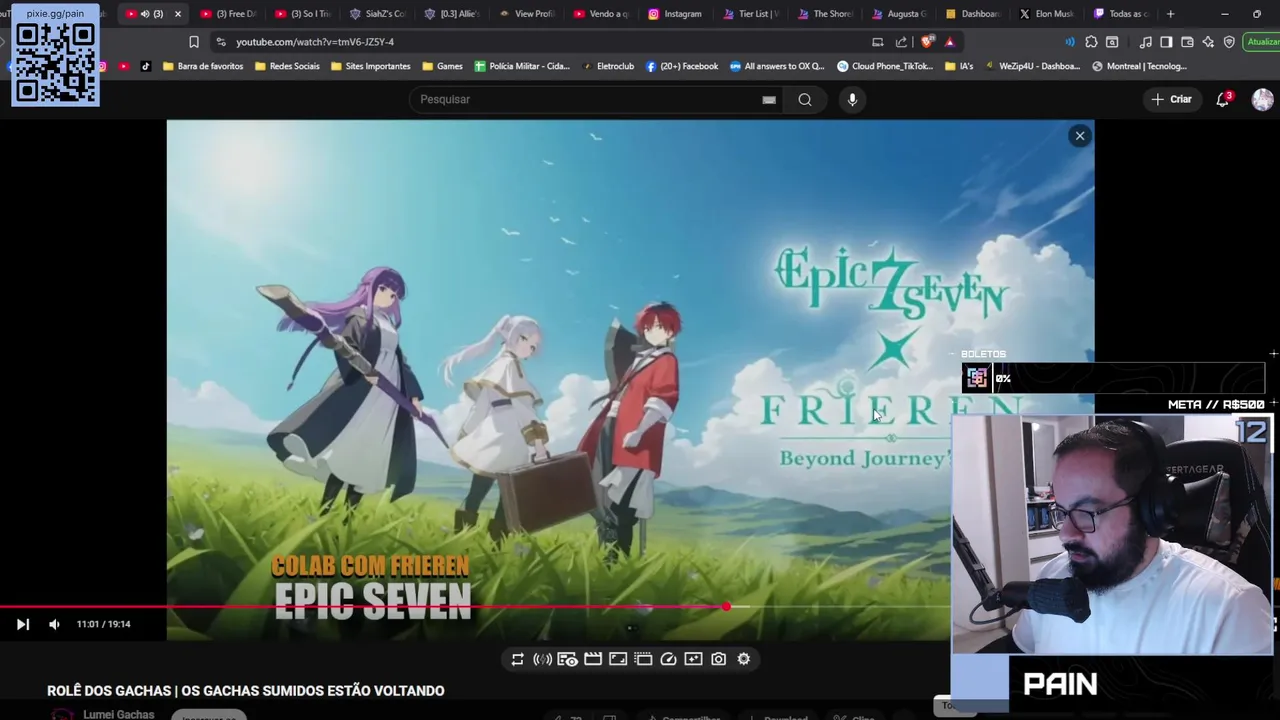Open the Criar menu
This screenshot has width=1280, height=720.
[1171, 99]
